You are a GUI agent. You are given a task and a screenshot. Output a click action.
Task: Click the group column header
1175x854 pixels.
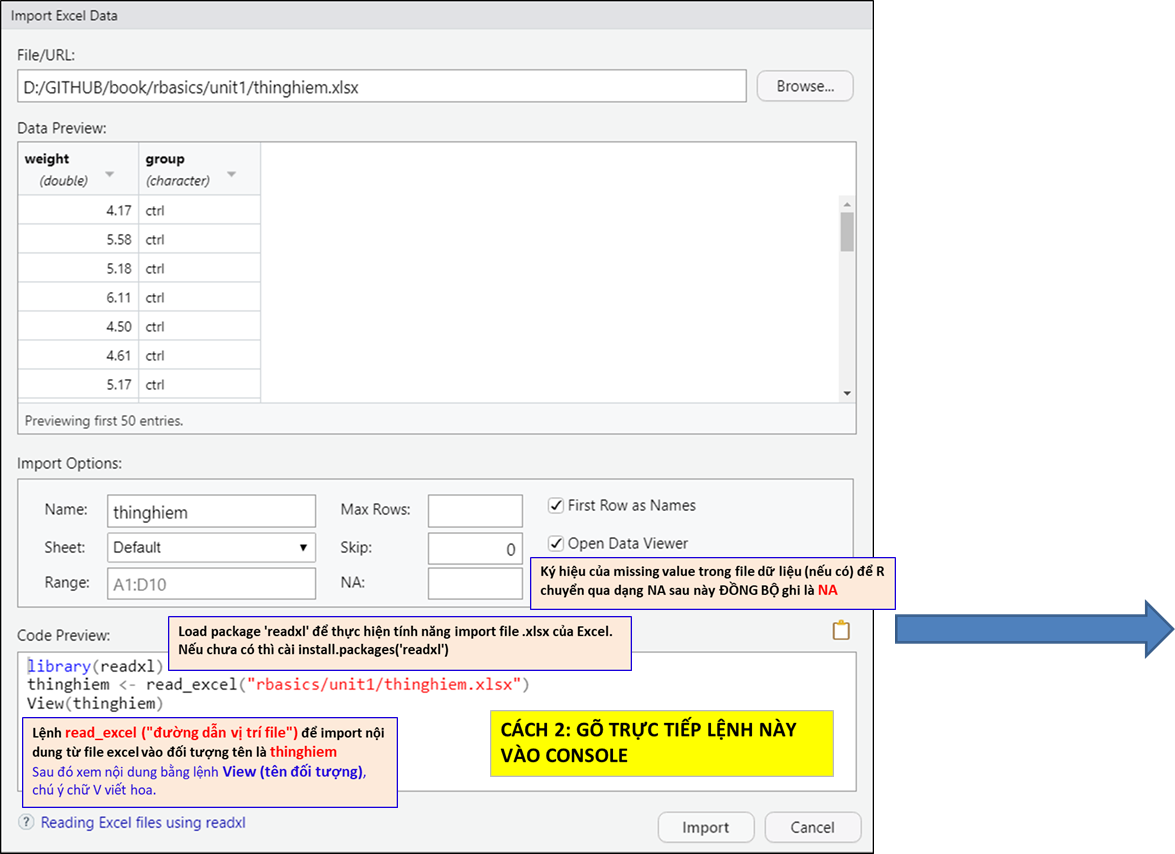(x=199, y=169)
